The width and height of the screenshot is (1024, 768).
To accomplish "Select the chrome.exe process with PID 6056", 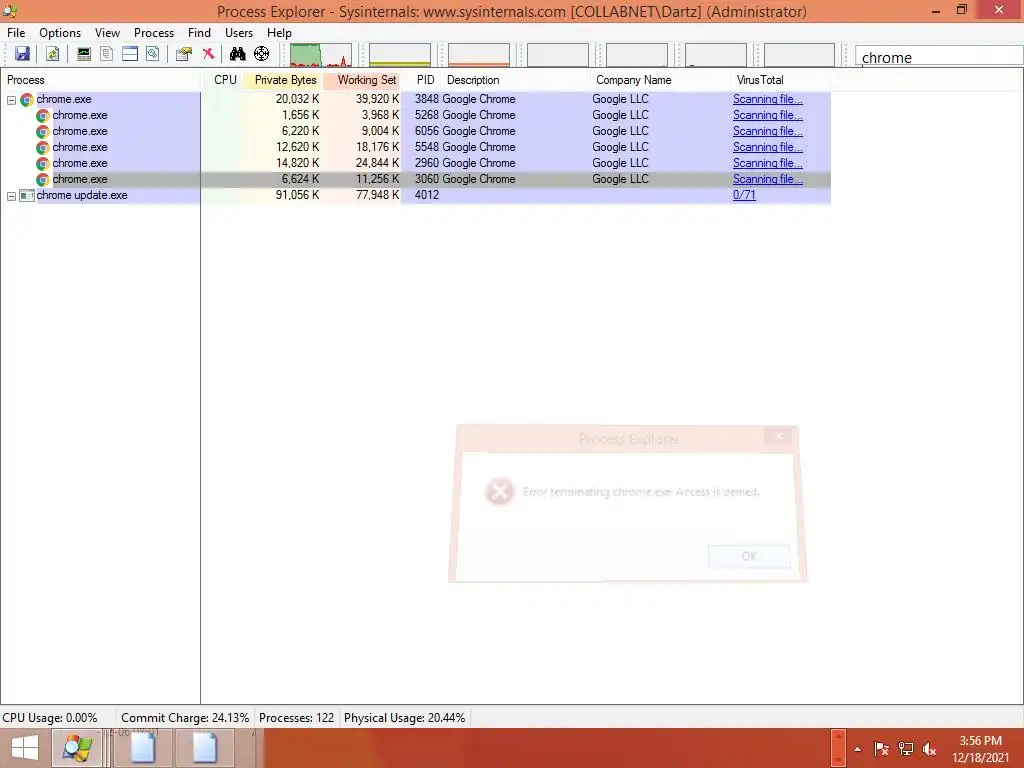I will (415, 131).
